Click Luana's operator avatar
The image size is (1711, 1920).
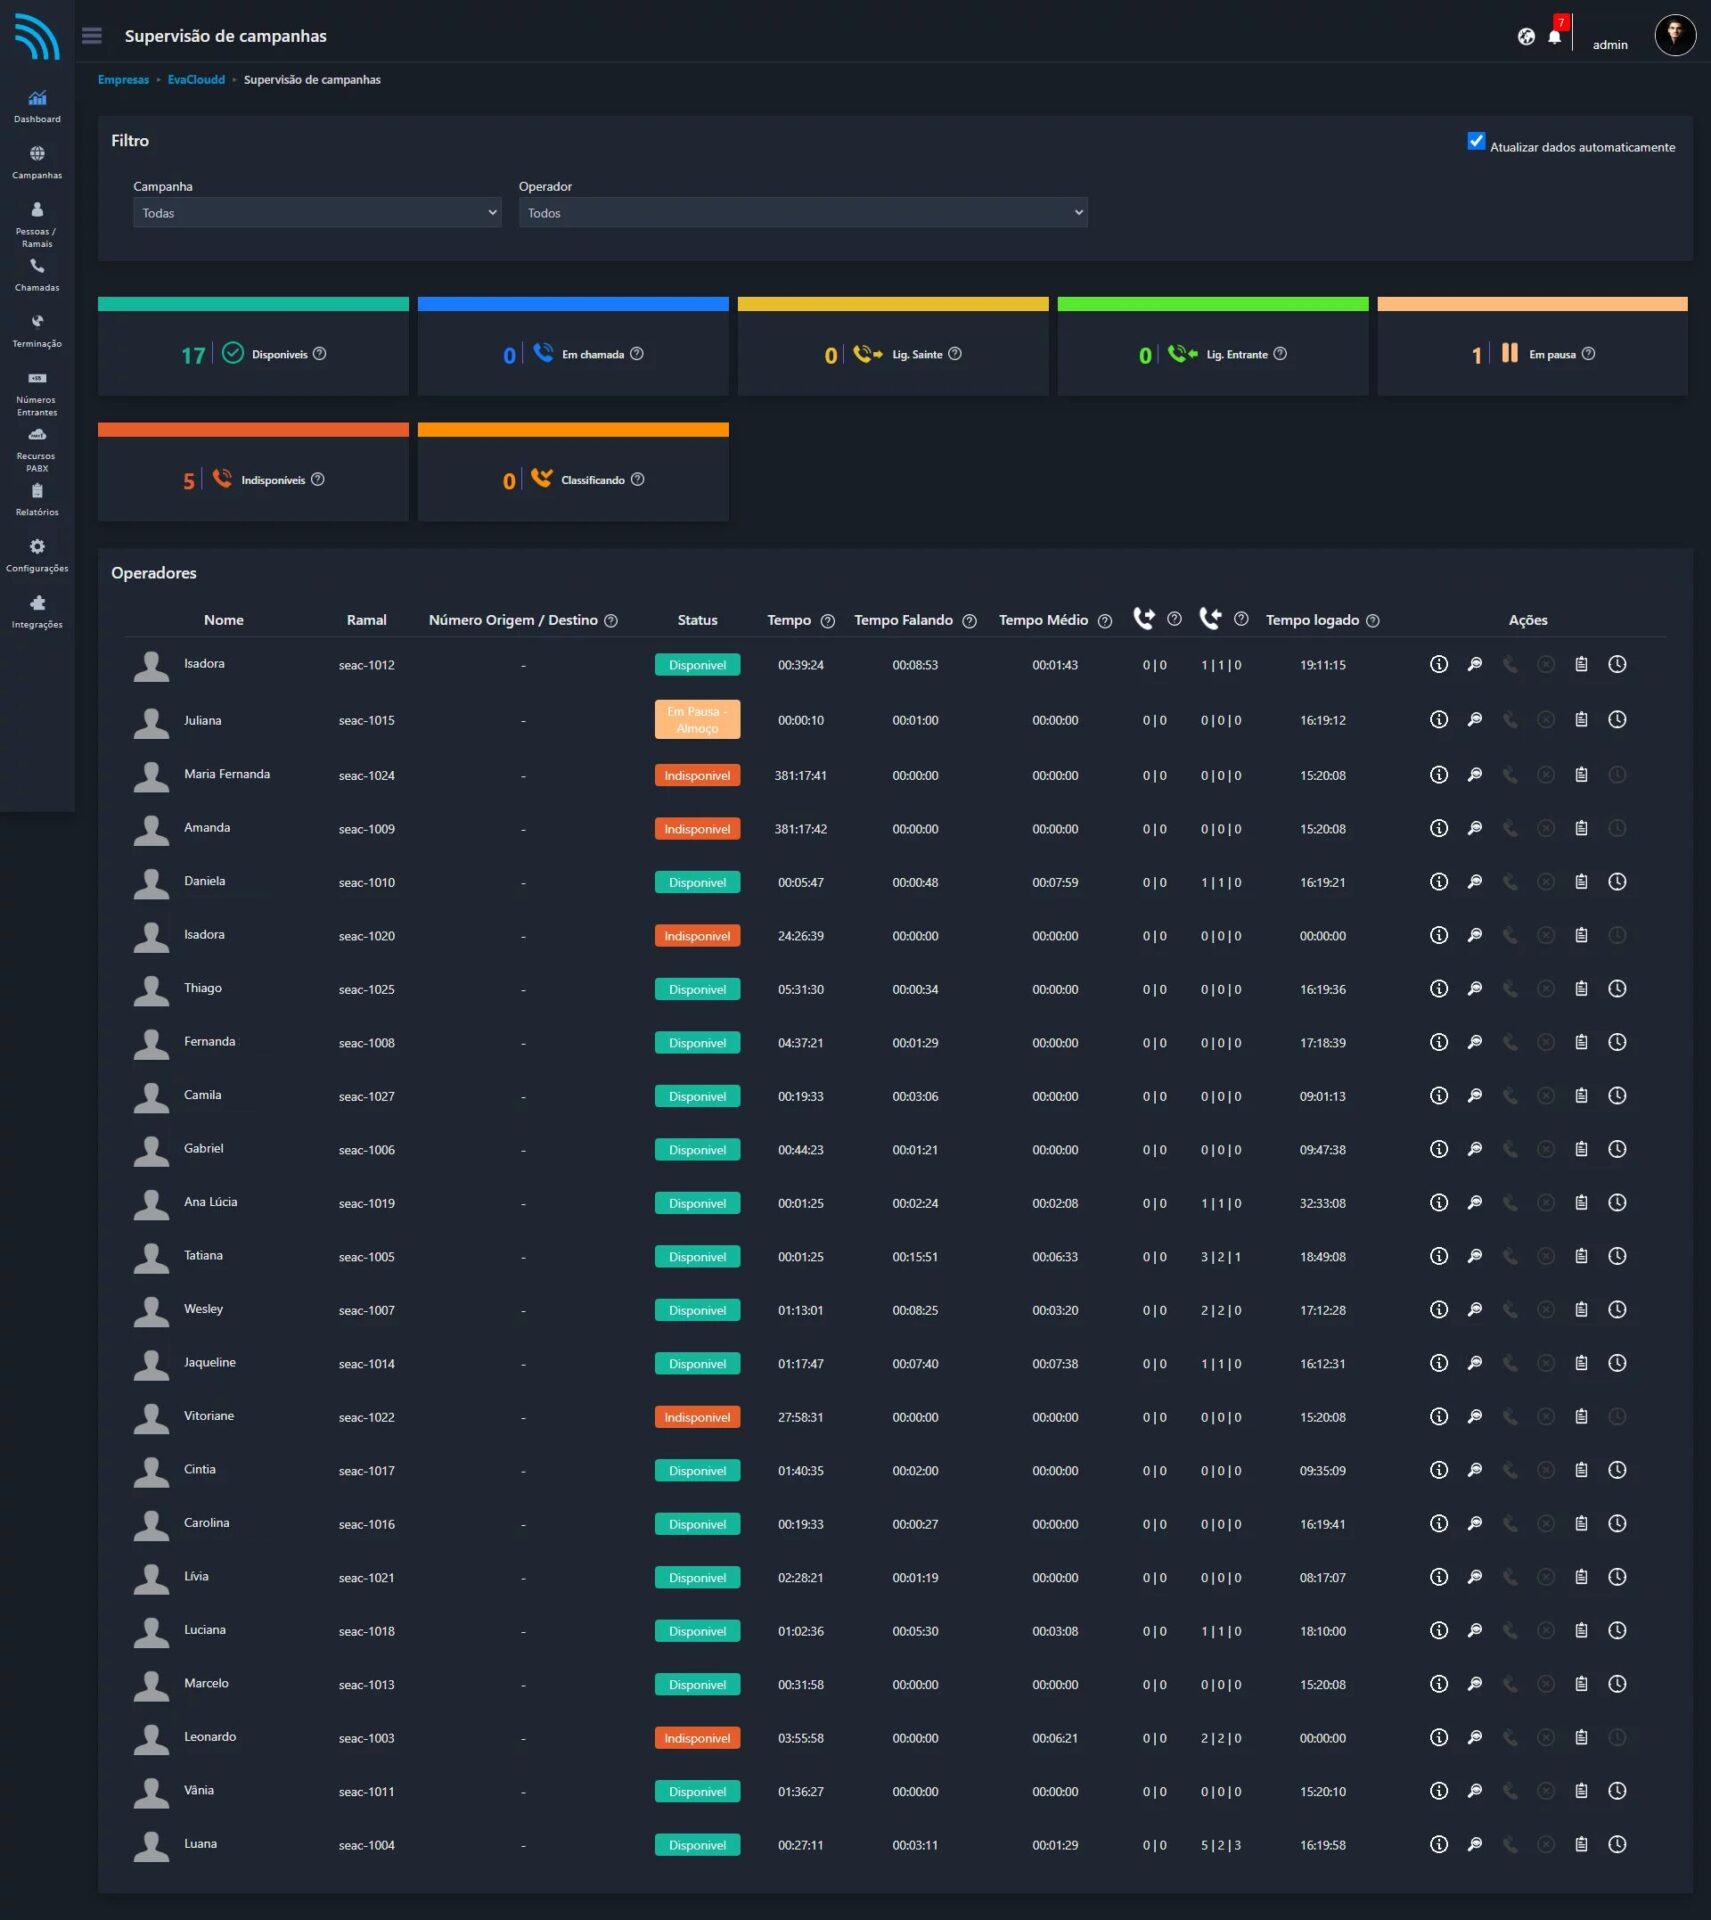(x=151, y=1845)
